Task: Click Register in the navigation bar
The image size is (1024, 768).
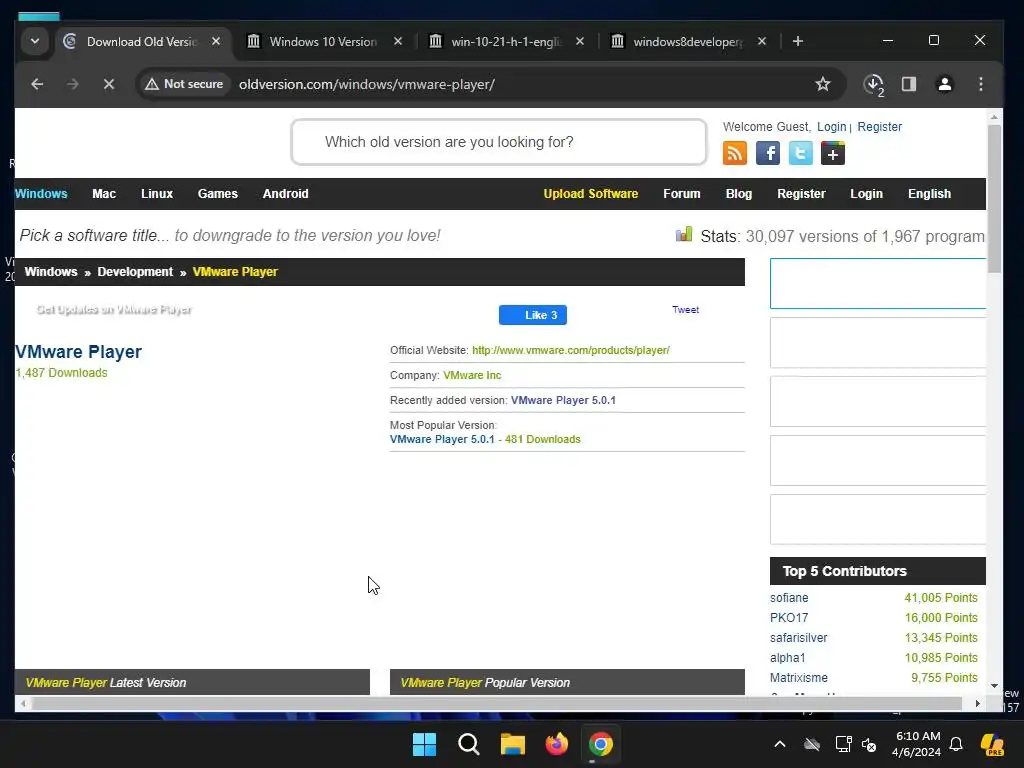Action: 801,194
